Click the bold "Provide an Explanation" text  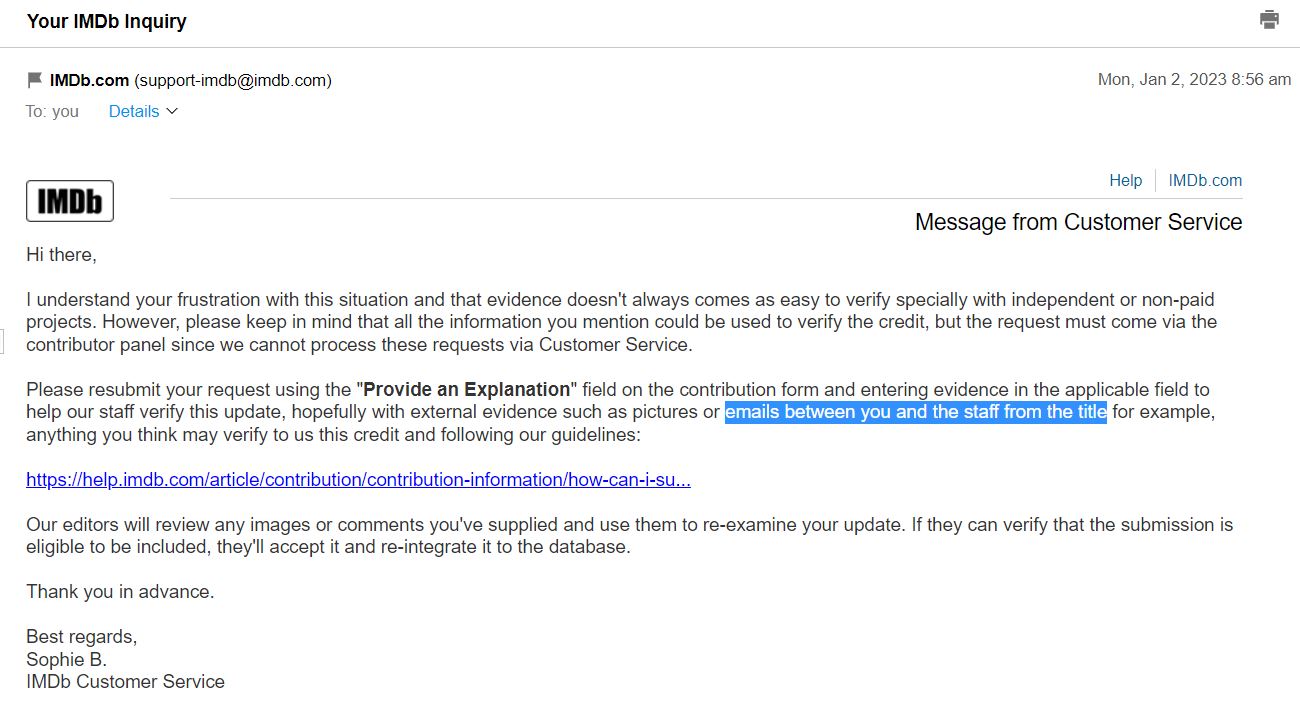point(467,389)
